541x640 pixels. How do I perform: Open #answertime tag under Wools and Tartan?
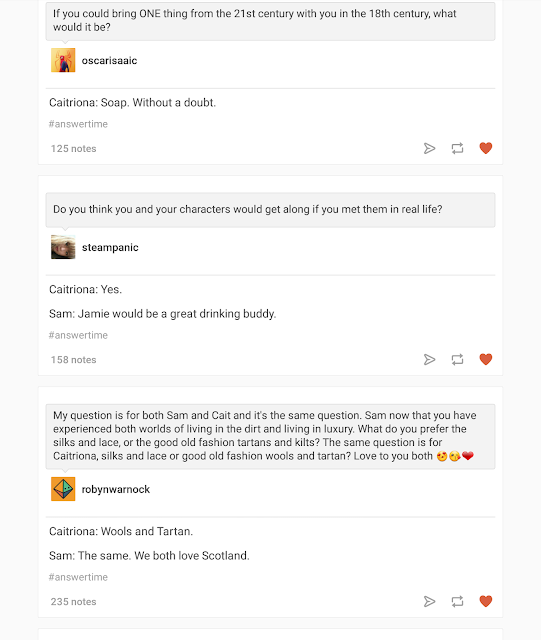(x=78, y=577)
